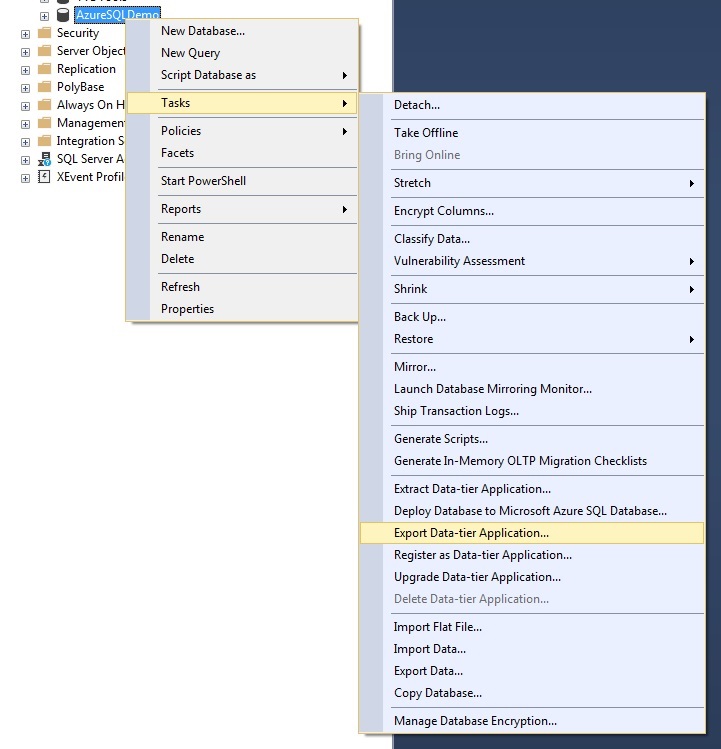Expand the Replication tree node
The height and width of the screenshot is (749, 721).
25,70
